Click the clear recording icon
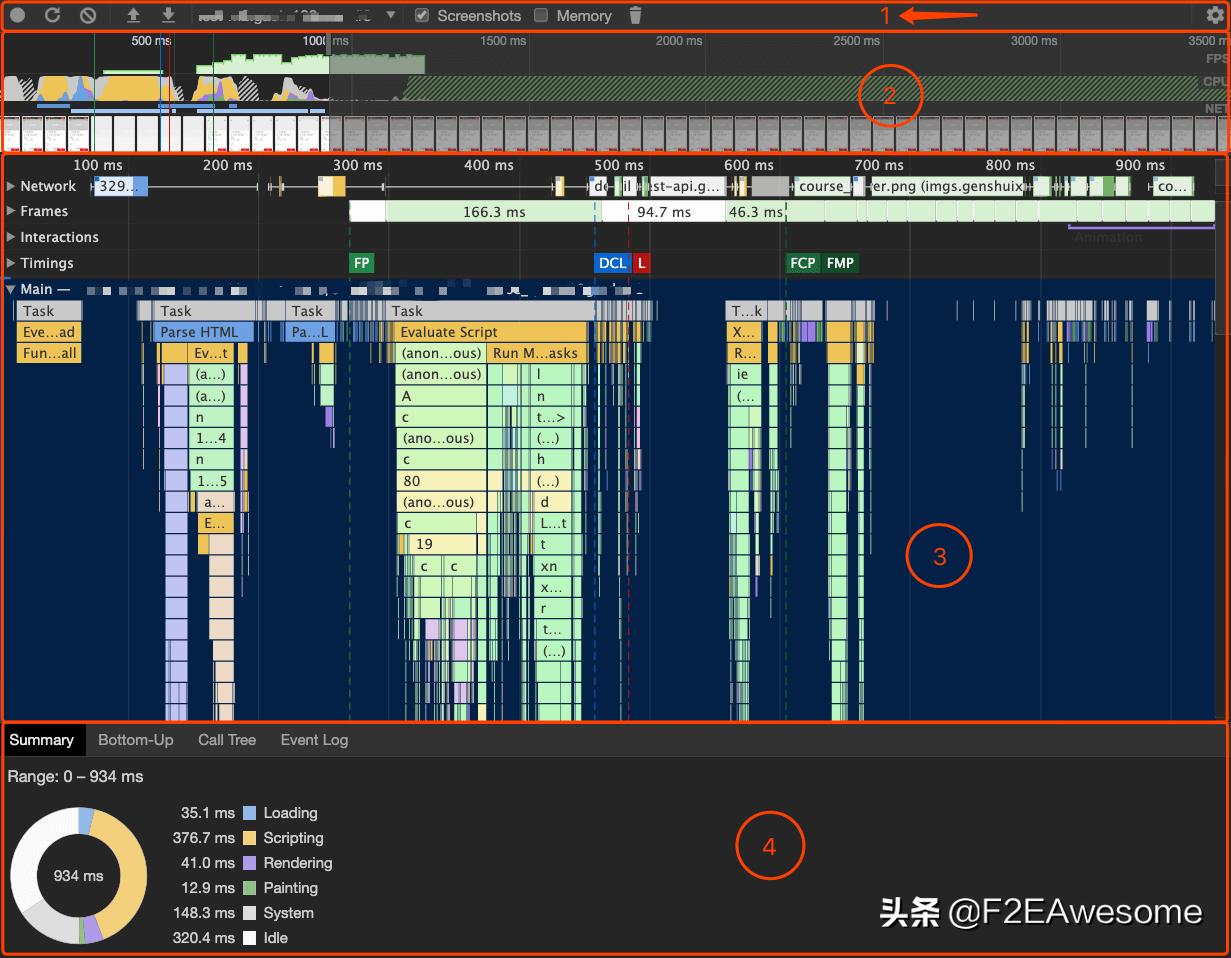This screenshot has width=1231, height=958. 88,15
